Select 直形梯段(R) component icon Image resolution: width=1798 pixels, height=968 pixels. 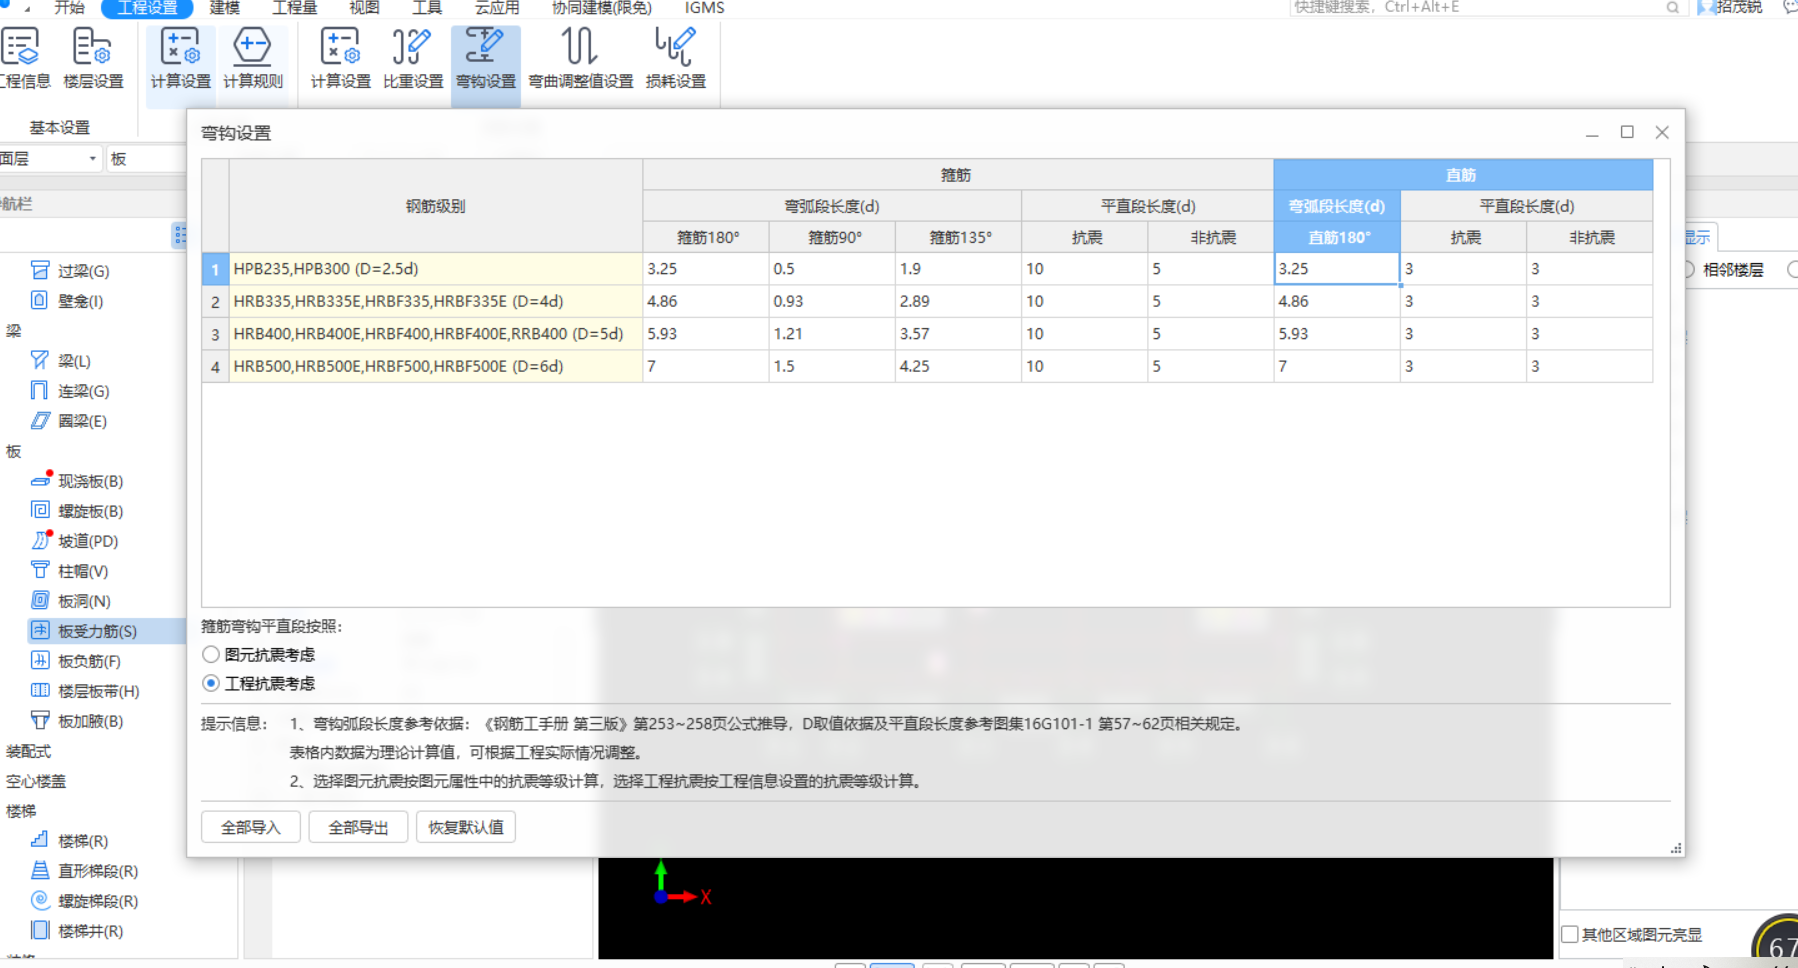(40, 870)
